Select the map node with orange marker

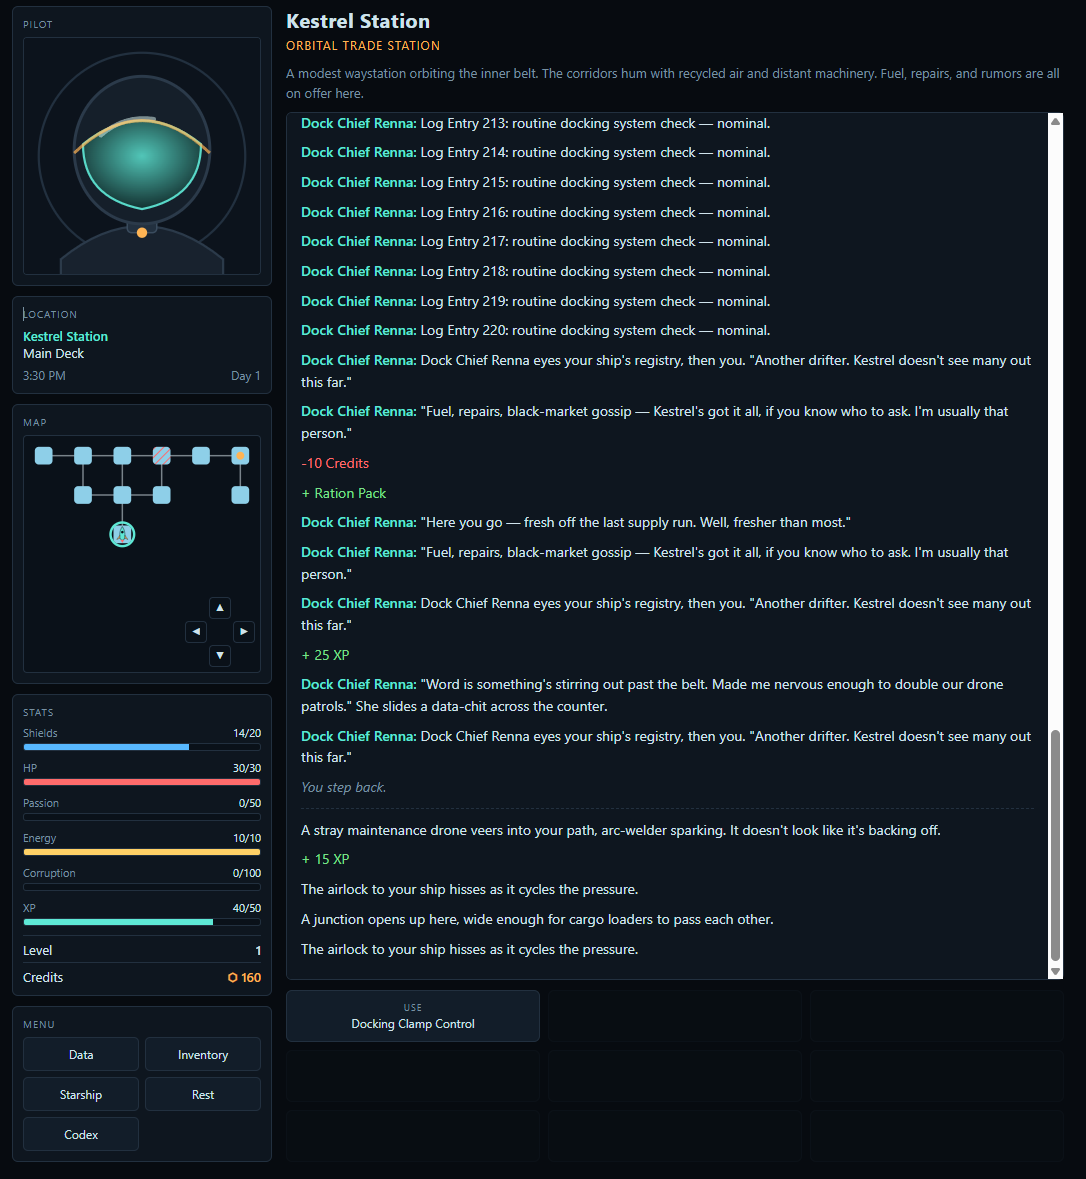(x=240, y=456)
